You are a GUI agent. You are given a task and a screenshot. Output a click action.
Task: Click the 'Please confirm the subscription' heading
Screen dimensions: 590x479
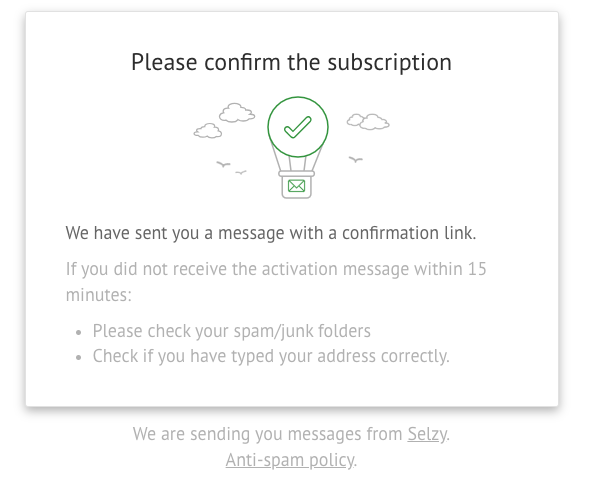291,62
